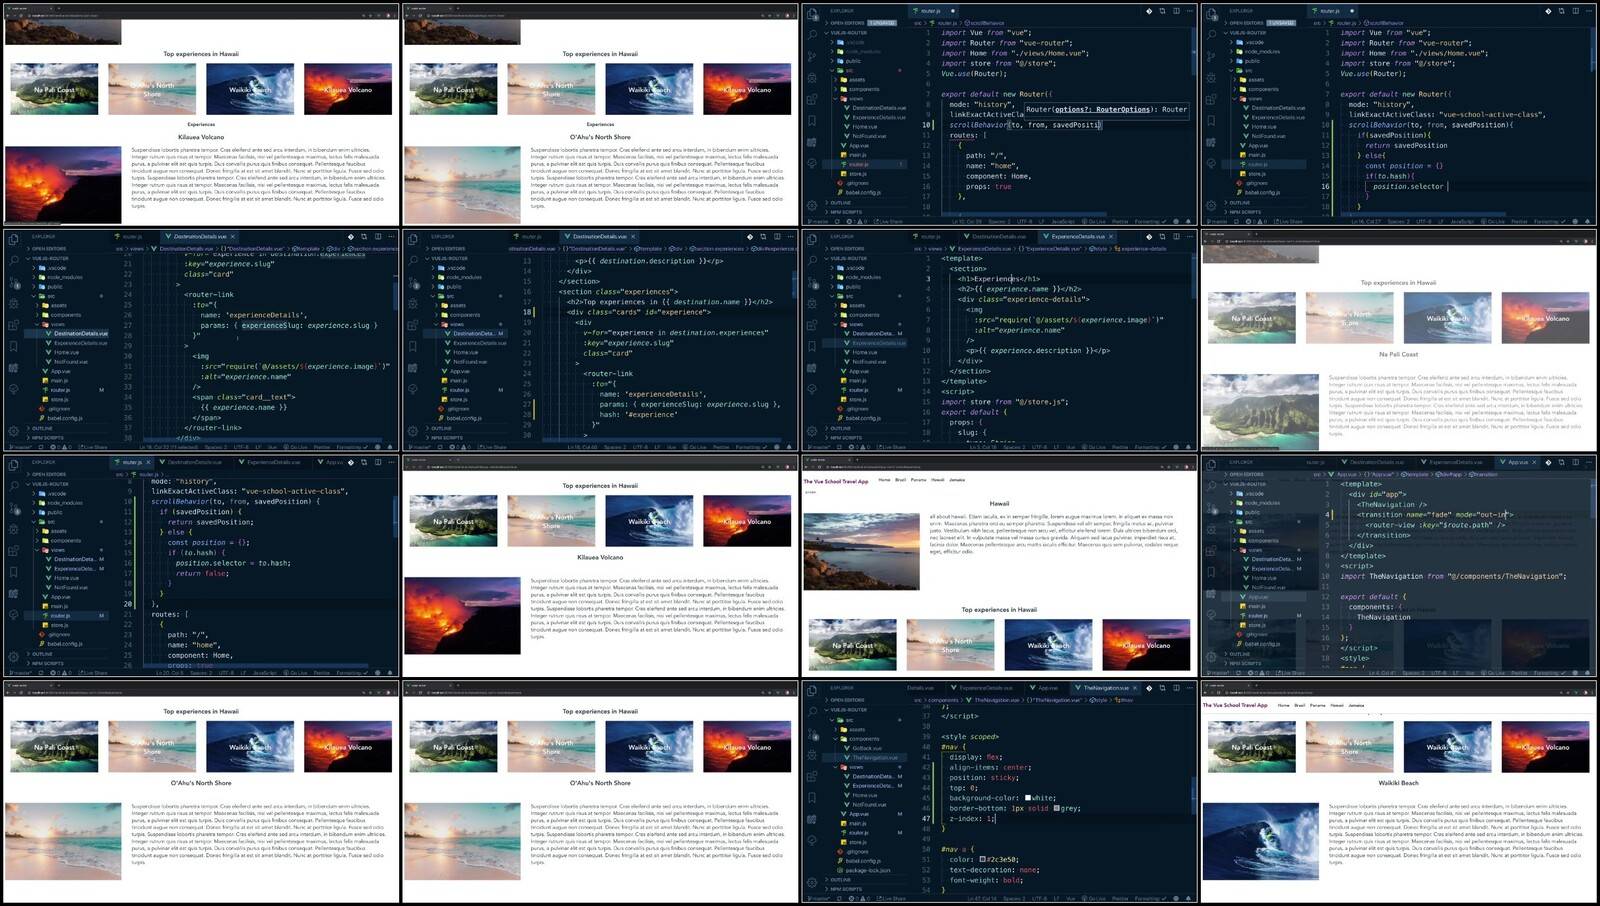Screen dimensions: 1600x906
Task: Open Kilauea Volcano card on Hawaii page frame
Action: (1146, 644)
